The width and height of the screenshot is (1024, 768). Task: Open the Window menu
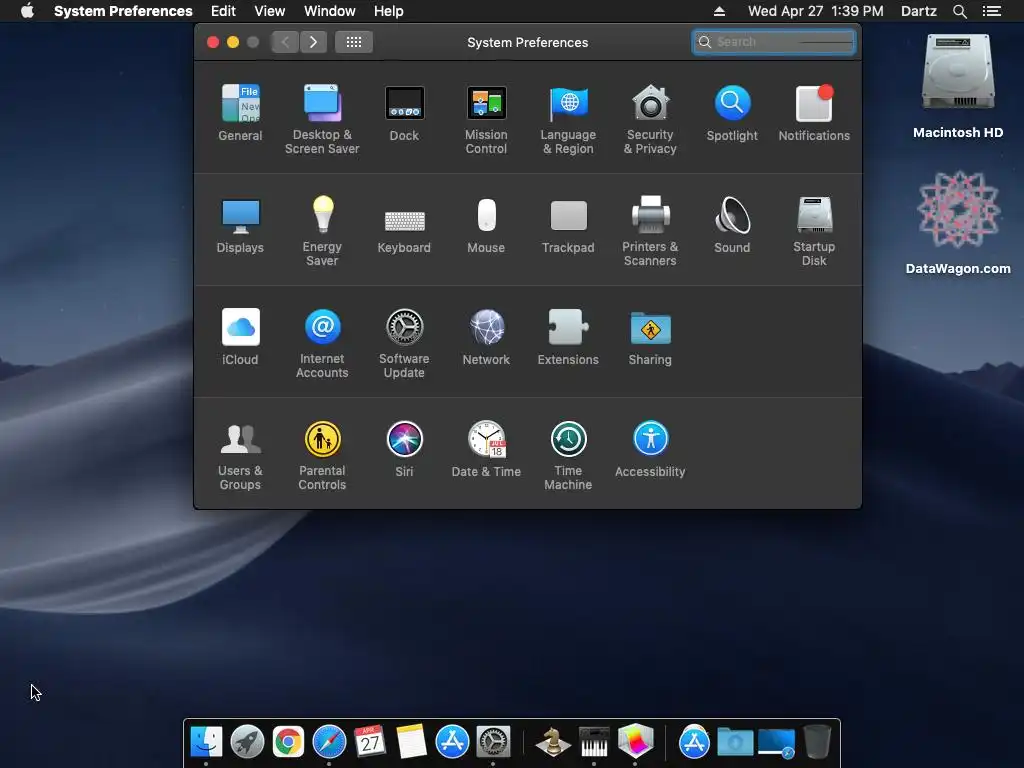pos(330,10)
